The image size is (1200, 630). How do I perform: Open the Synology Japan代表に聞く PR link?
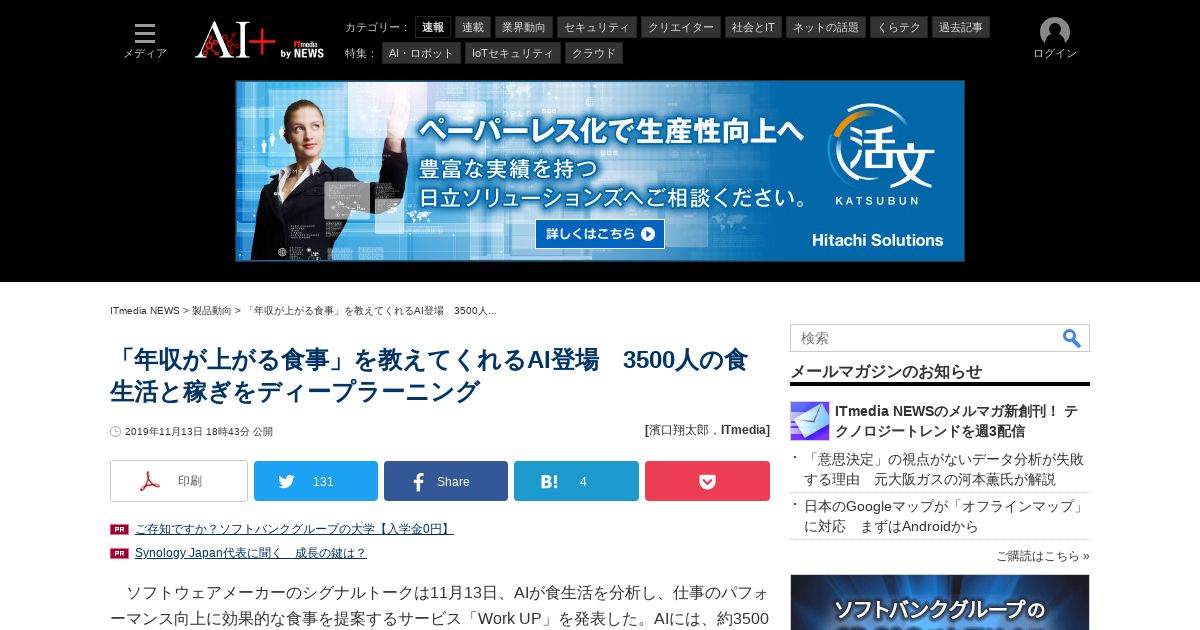[251, 553]
